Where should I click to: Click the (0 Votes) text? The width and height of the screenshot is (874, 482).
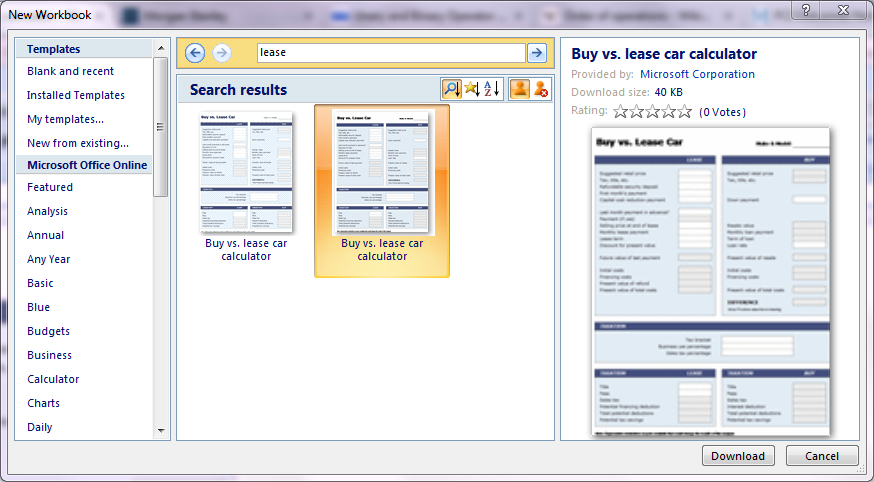coord(722,112)
